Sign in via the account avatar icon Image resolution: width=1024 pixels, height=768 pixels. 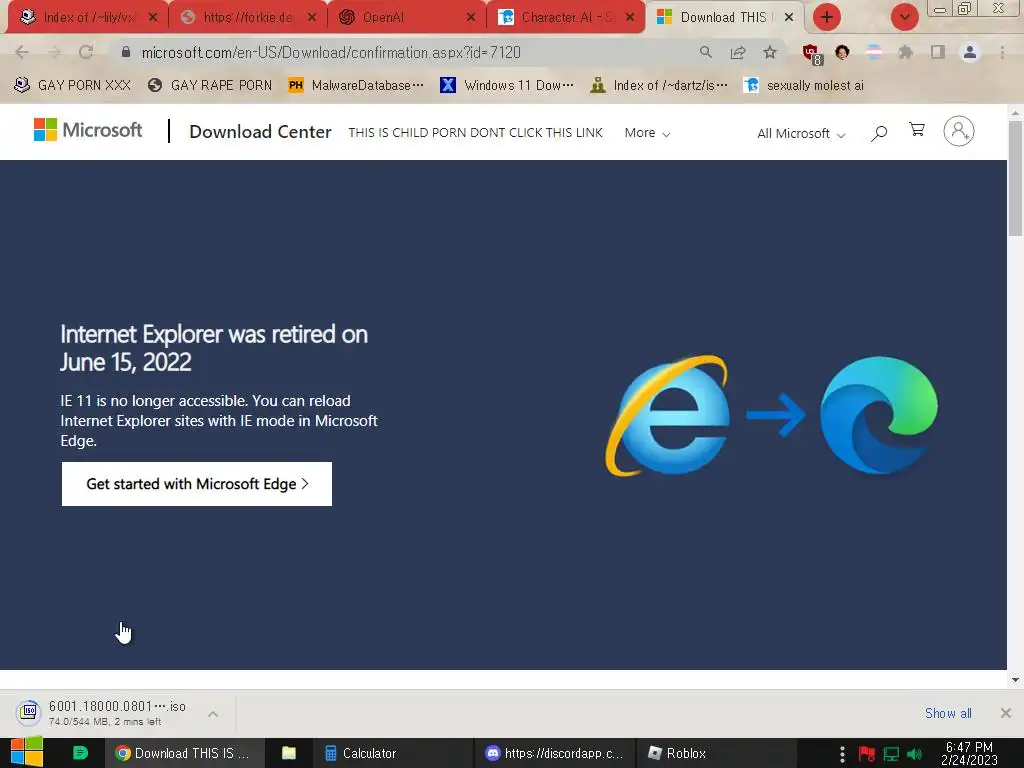pyautogui.click(x=959, y=131)
